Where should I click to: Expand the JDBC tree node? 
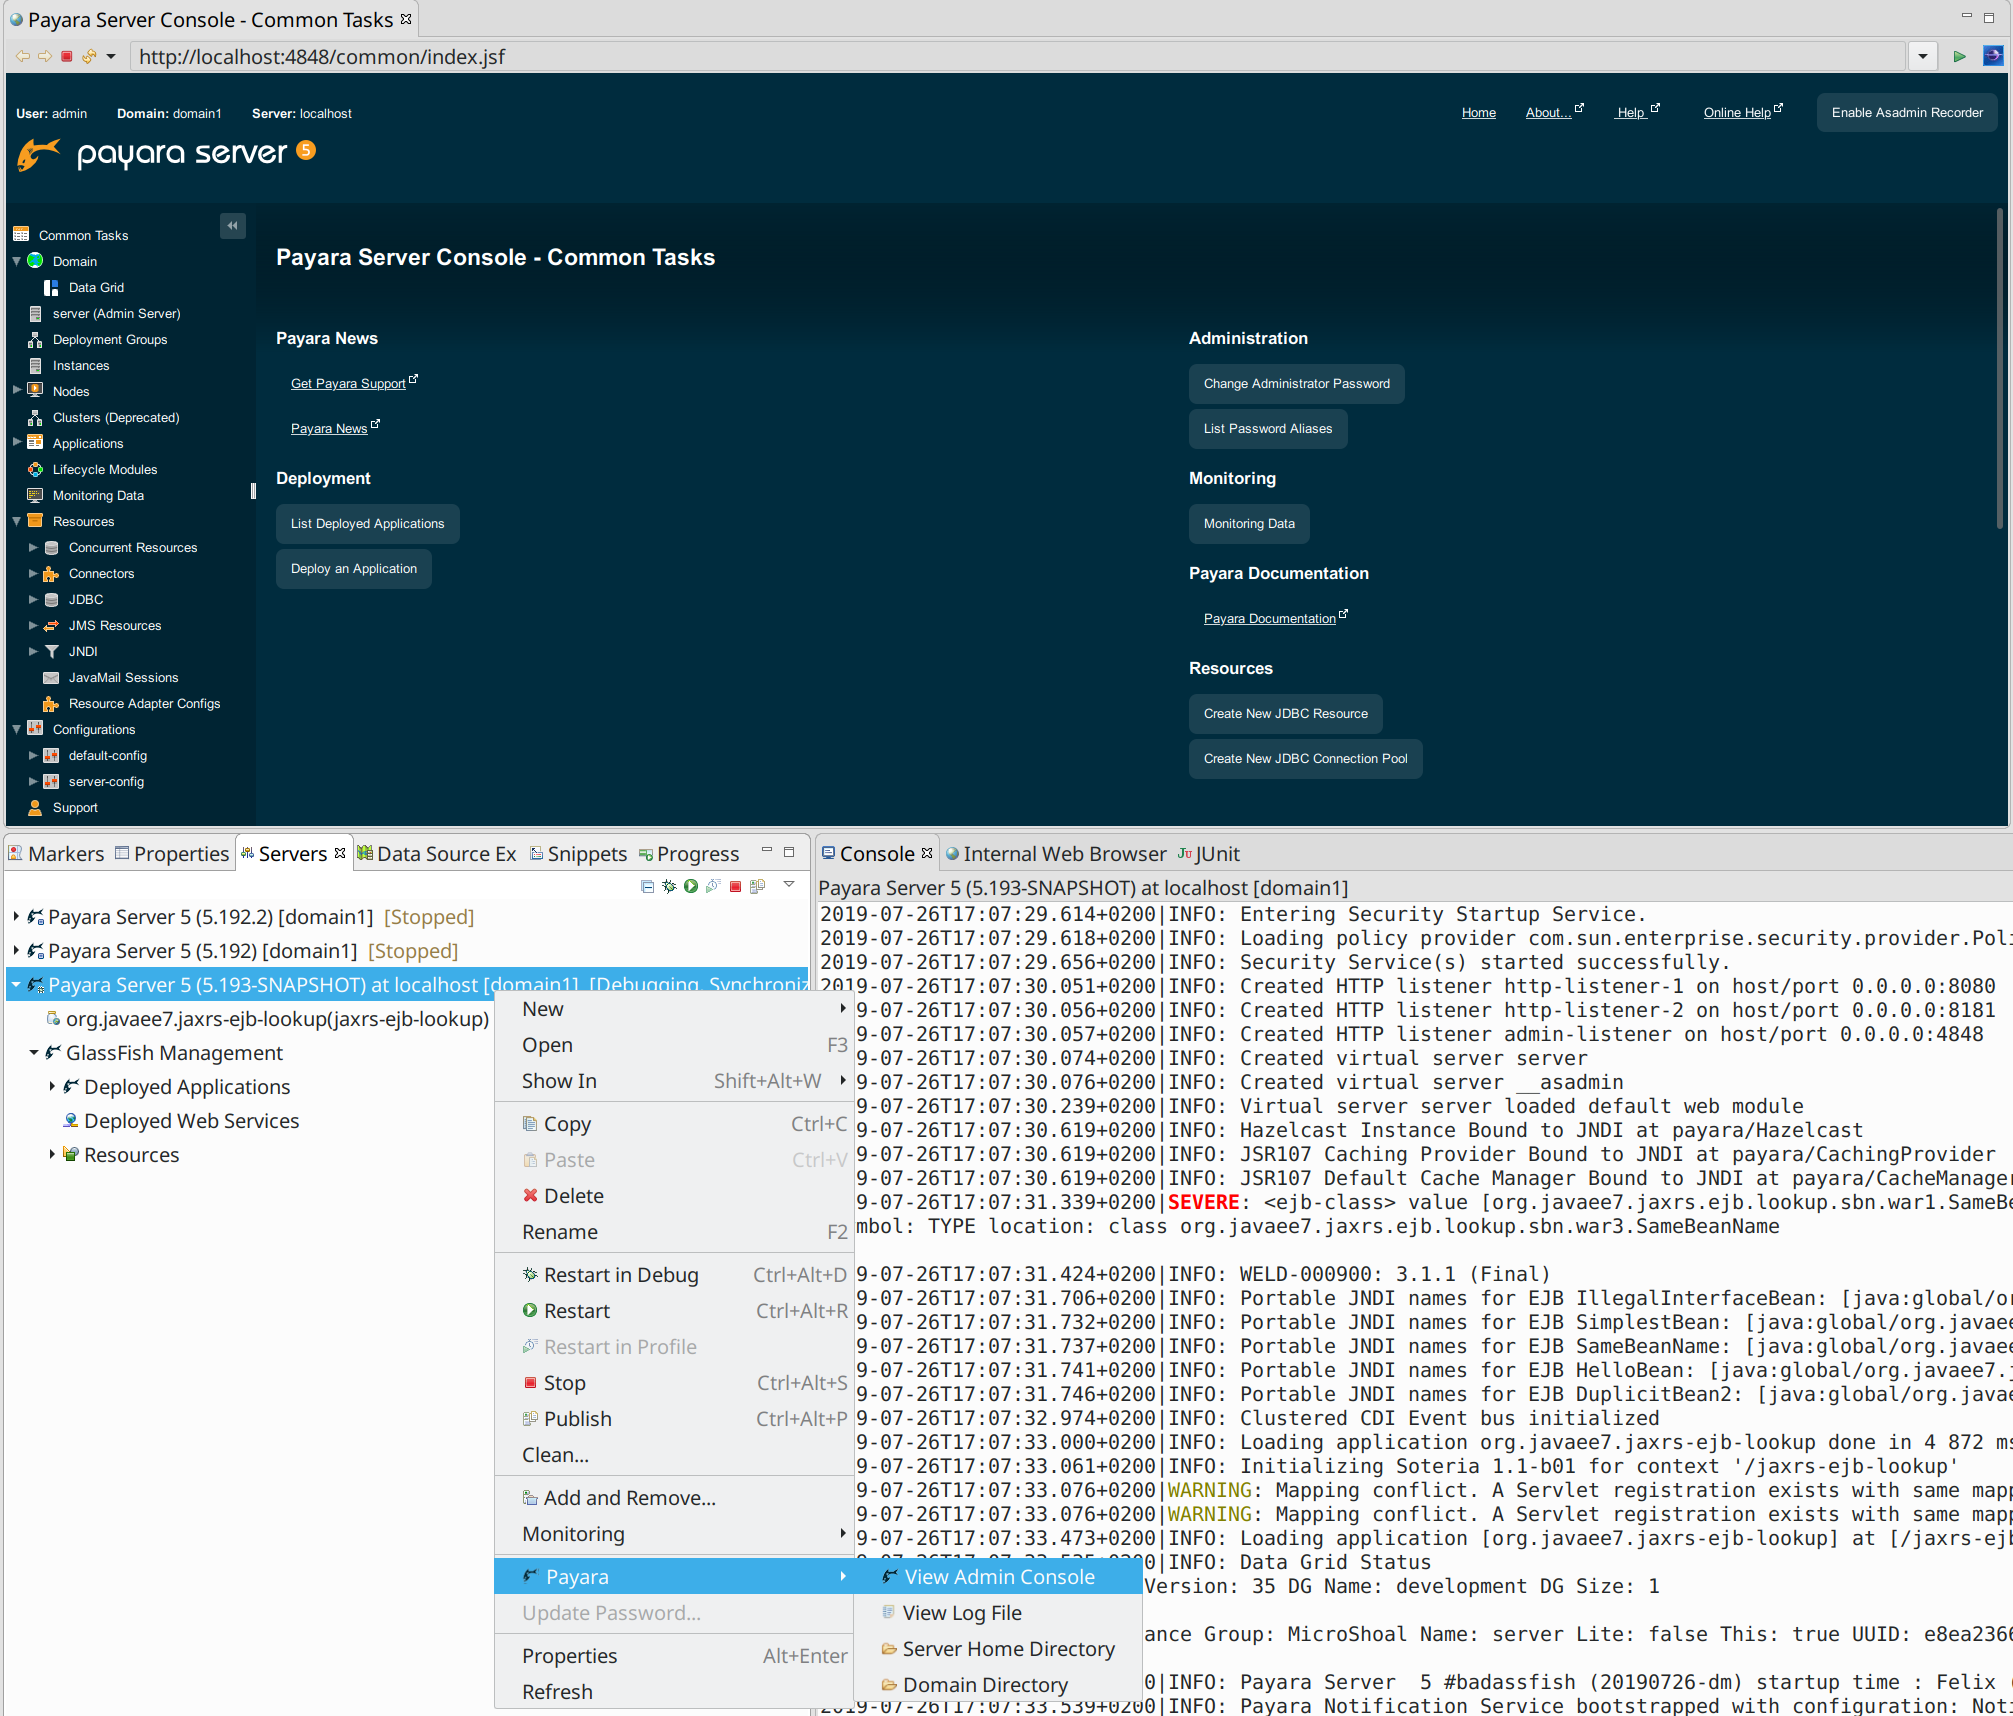tap(33, 599)
